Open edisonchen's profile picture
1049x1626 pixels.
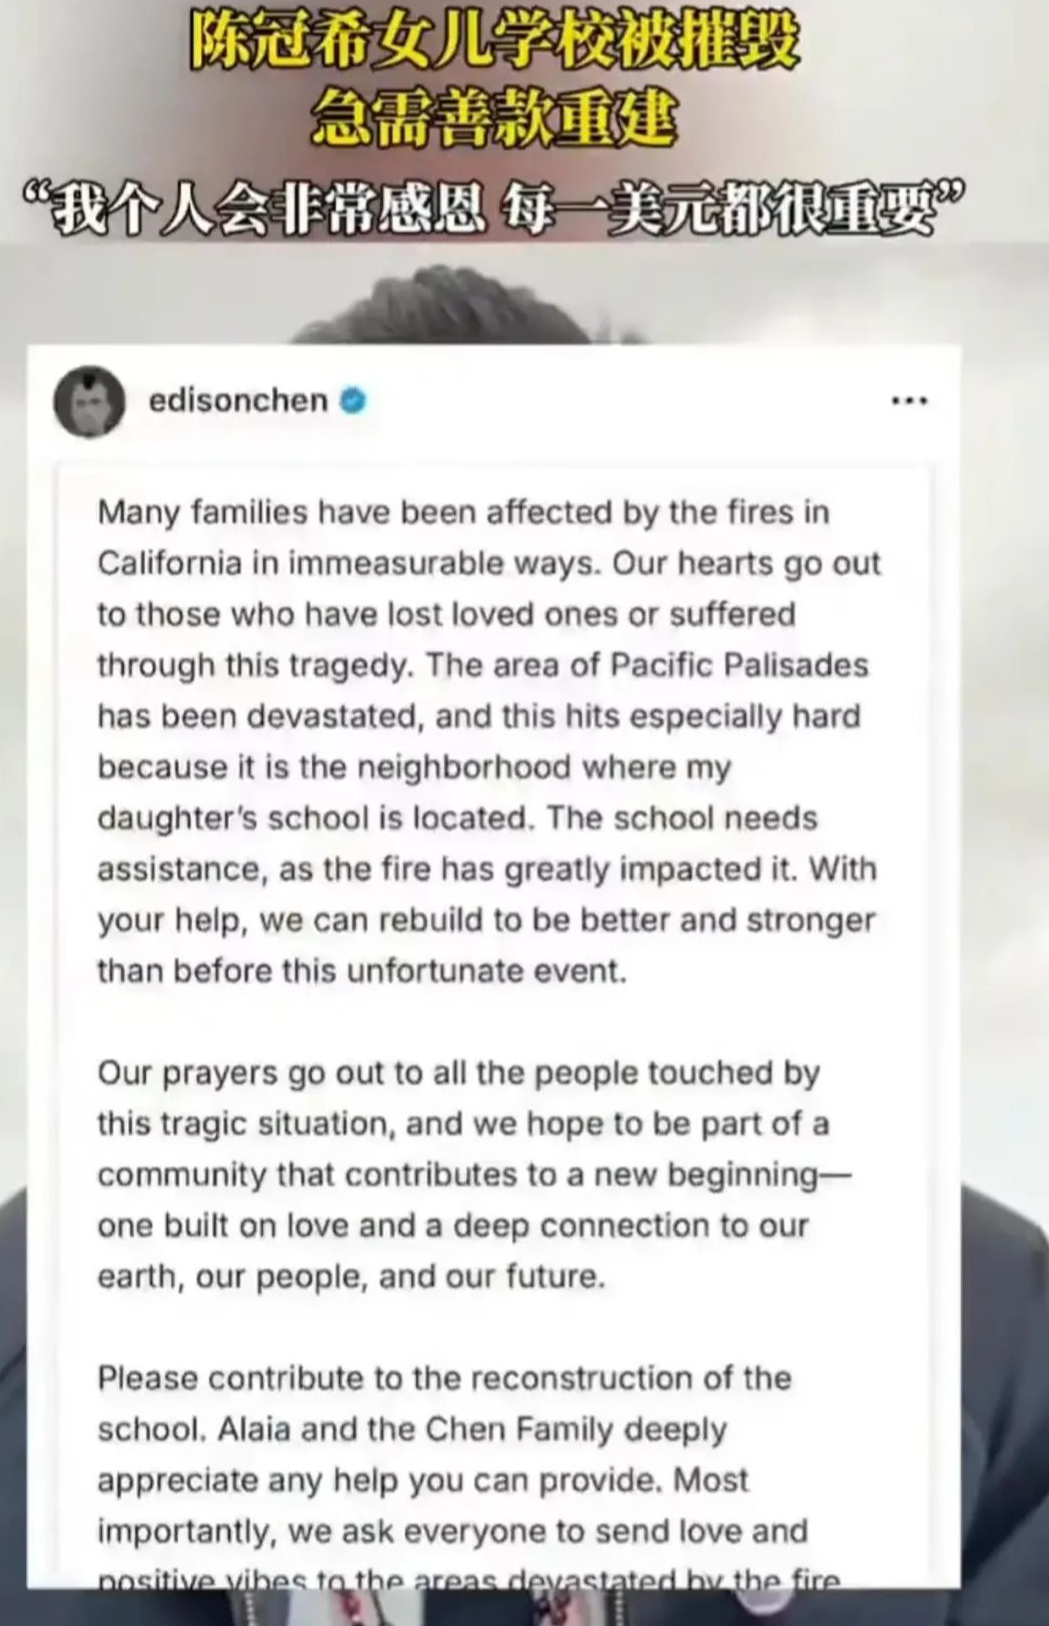[x=90, y=401]
